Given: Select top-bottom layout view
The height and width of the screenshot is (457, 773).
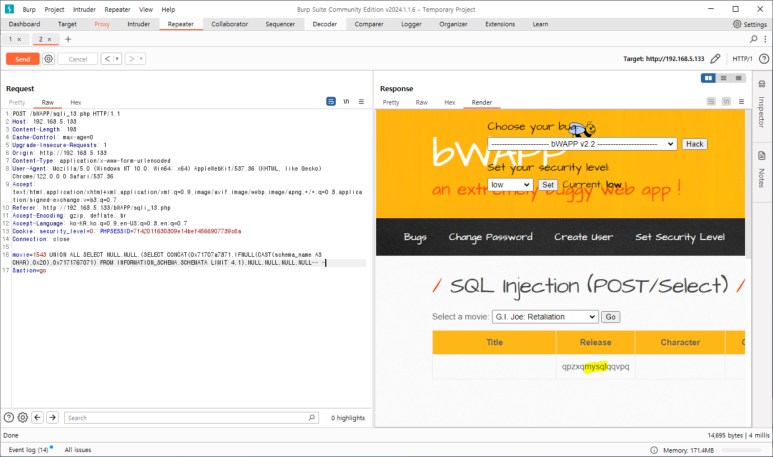Looking at the screenshot, I should coord(723,78).
